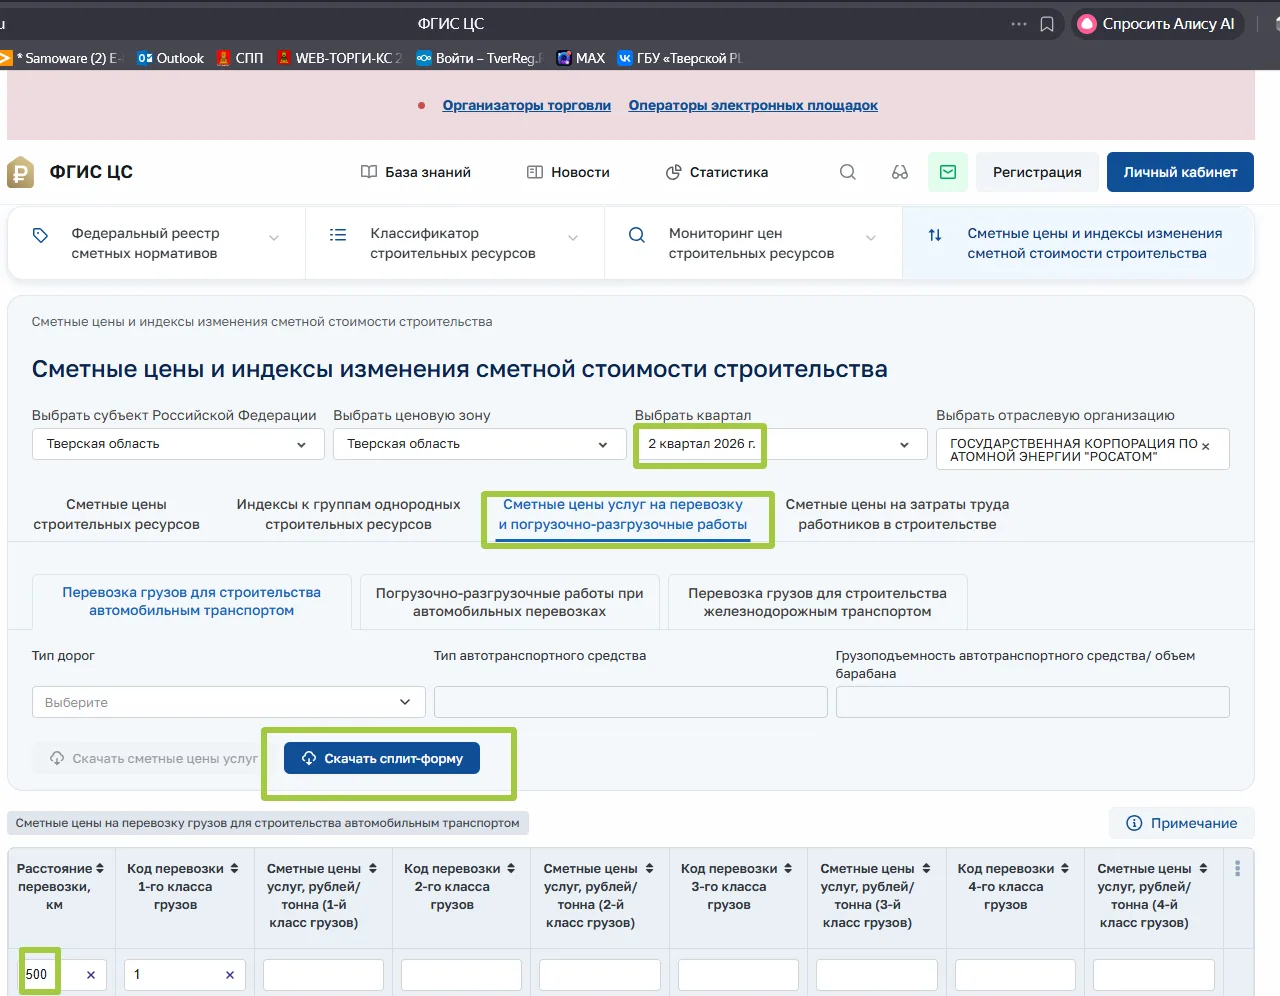Open the WEB-ТОРГИ-КС bookmark

click(339, 58)
